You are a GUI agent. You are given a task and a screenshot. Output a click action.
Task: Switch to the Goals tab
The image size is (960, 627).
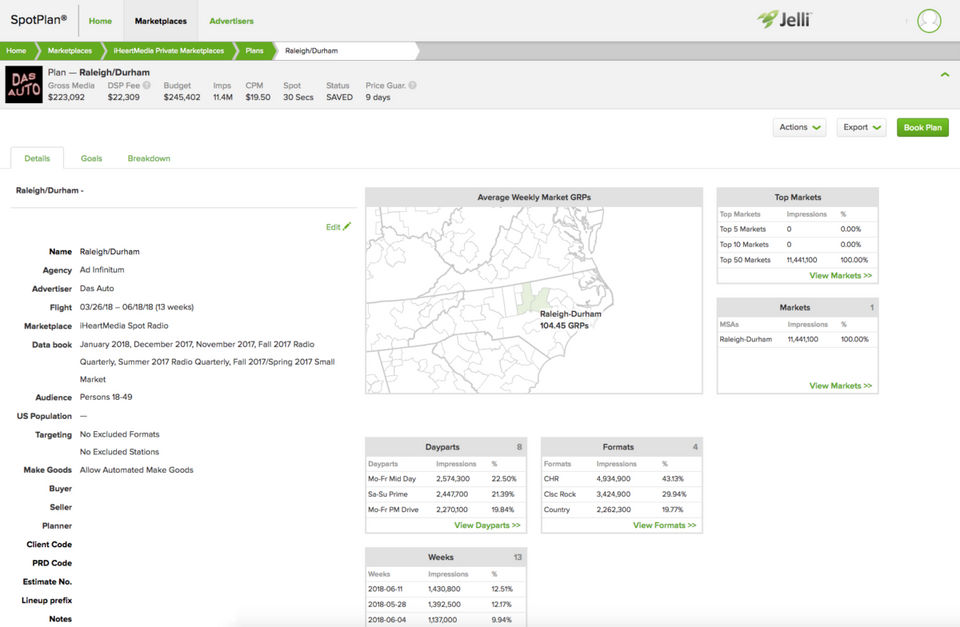point(91,158)
